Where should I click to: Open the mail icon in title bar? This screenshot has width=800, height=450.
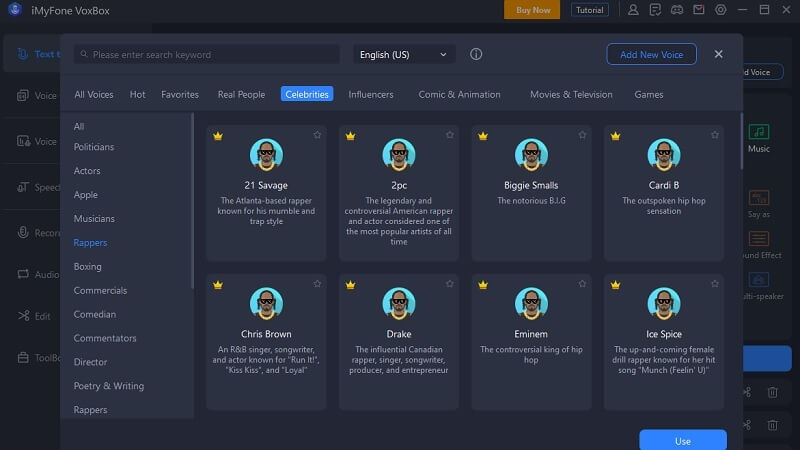[x=698, y=10]
